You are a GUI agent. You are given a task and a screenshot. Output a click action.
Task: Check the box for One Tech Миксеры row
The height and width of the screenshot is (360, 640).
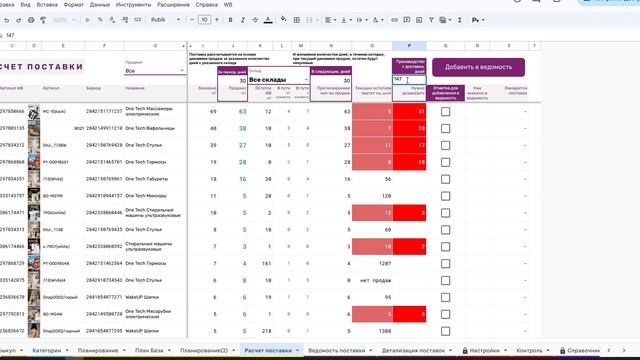pyautogui.click(x=445, y=196)
